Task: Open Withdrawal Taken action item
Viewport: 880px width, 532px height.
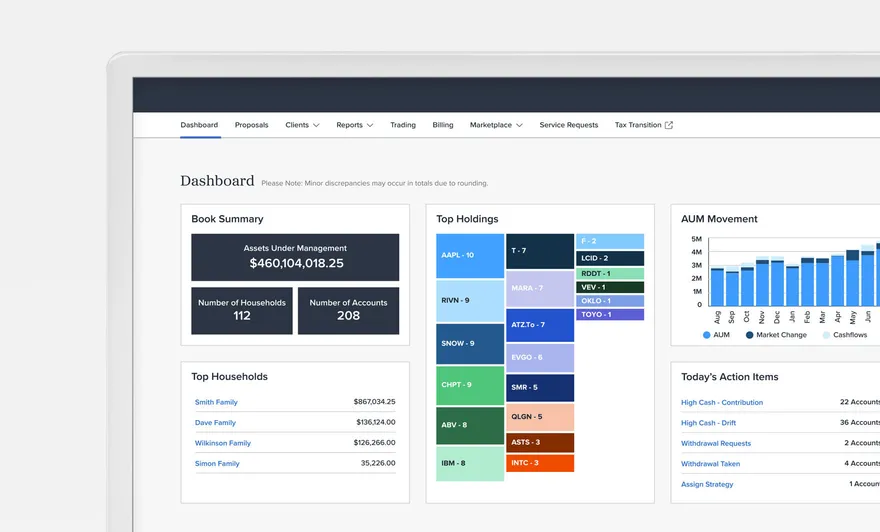Action: point(711,464)
